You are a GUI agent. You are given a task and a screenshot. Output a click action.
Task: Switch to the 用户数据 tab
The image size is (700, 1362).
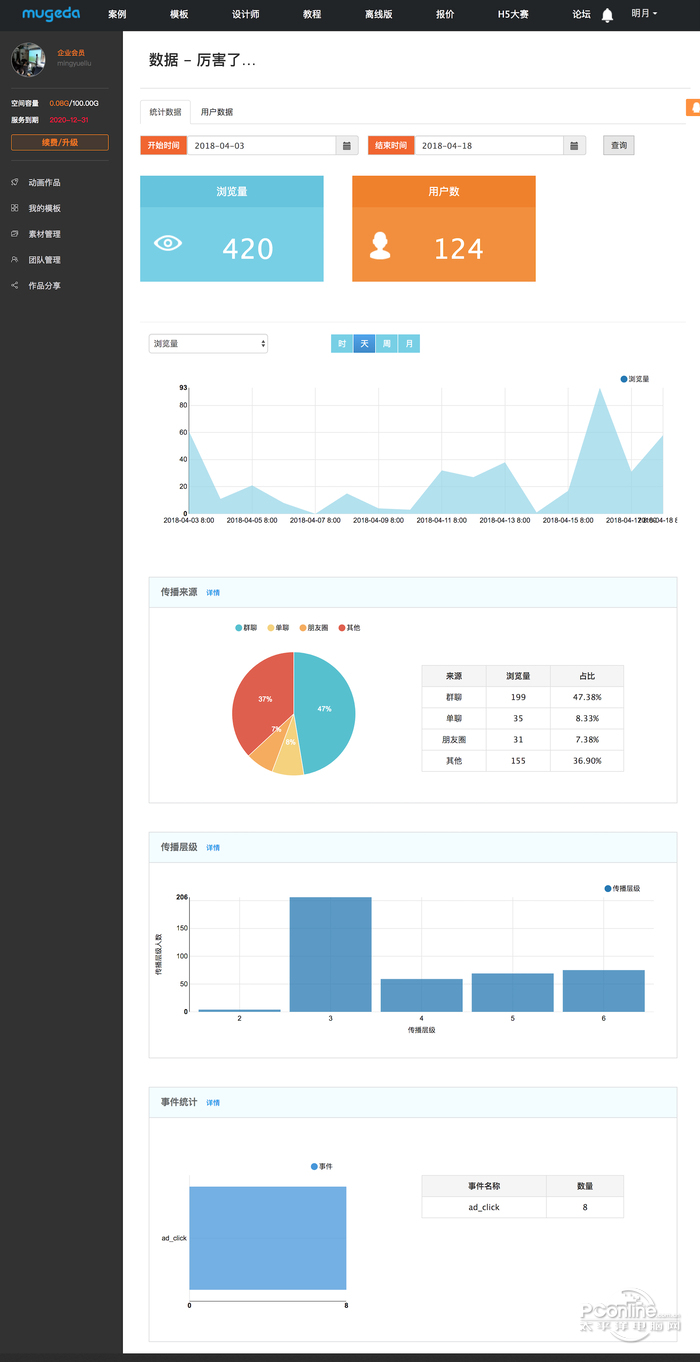217,112
